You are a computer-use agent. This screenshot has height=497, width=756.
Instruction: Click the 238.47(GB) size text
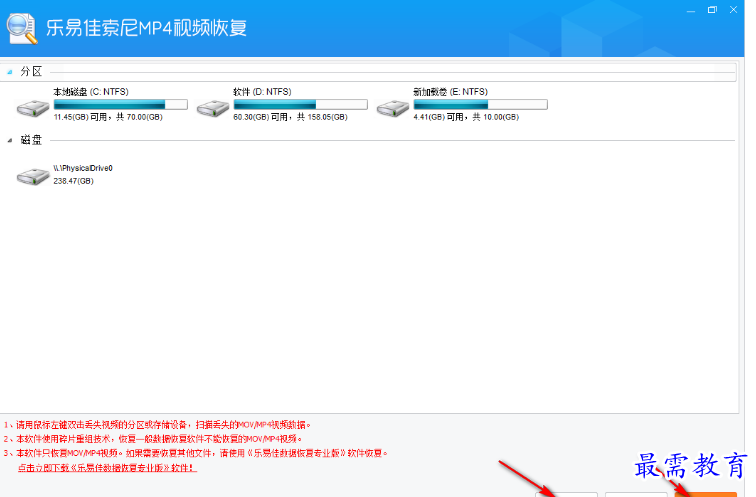click(73, 181)
